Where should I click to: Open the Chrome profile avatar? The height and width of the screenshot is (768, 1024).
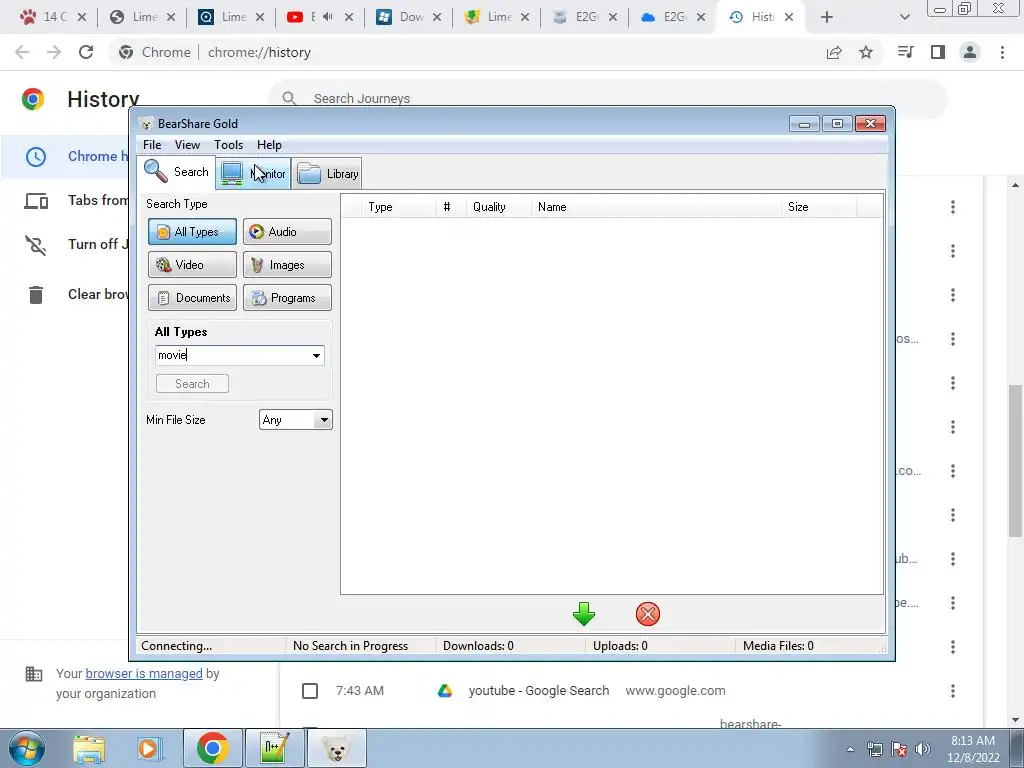point(970,52)
